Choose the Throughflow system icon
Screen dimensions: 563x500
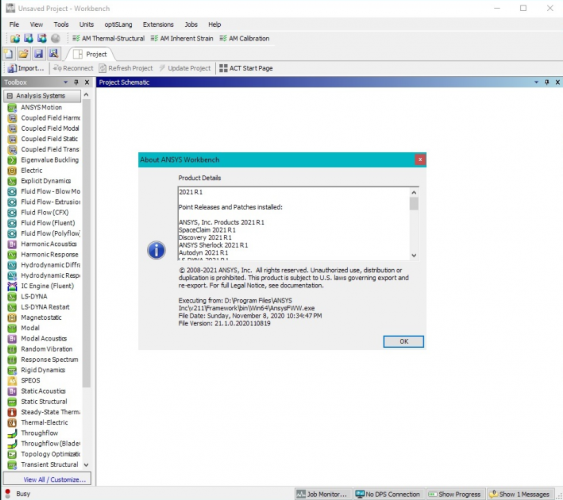12,433
